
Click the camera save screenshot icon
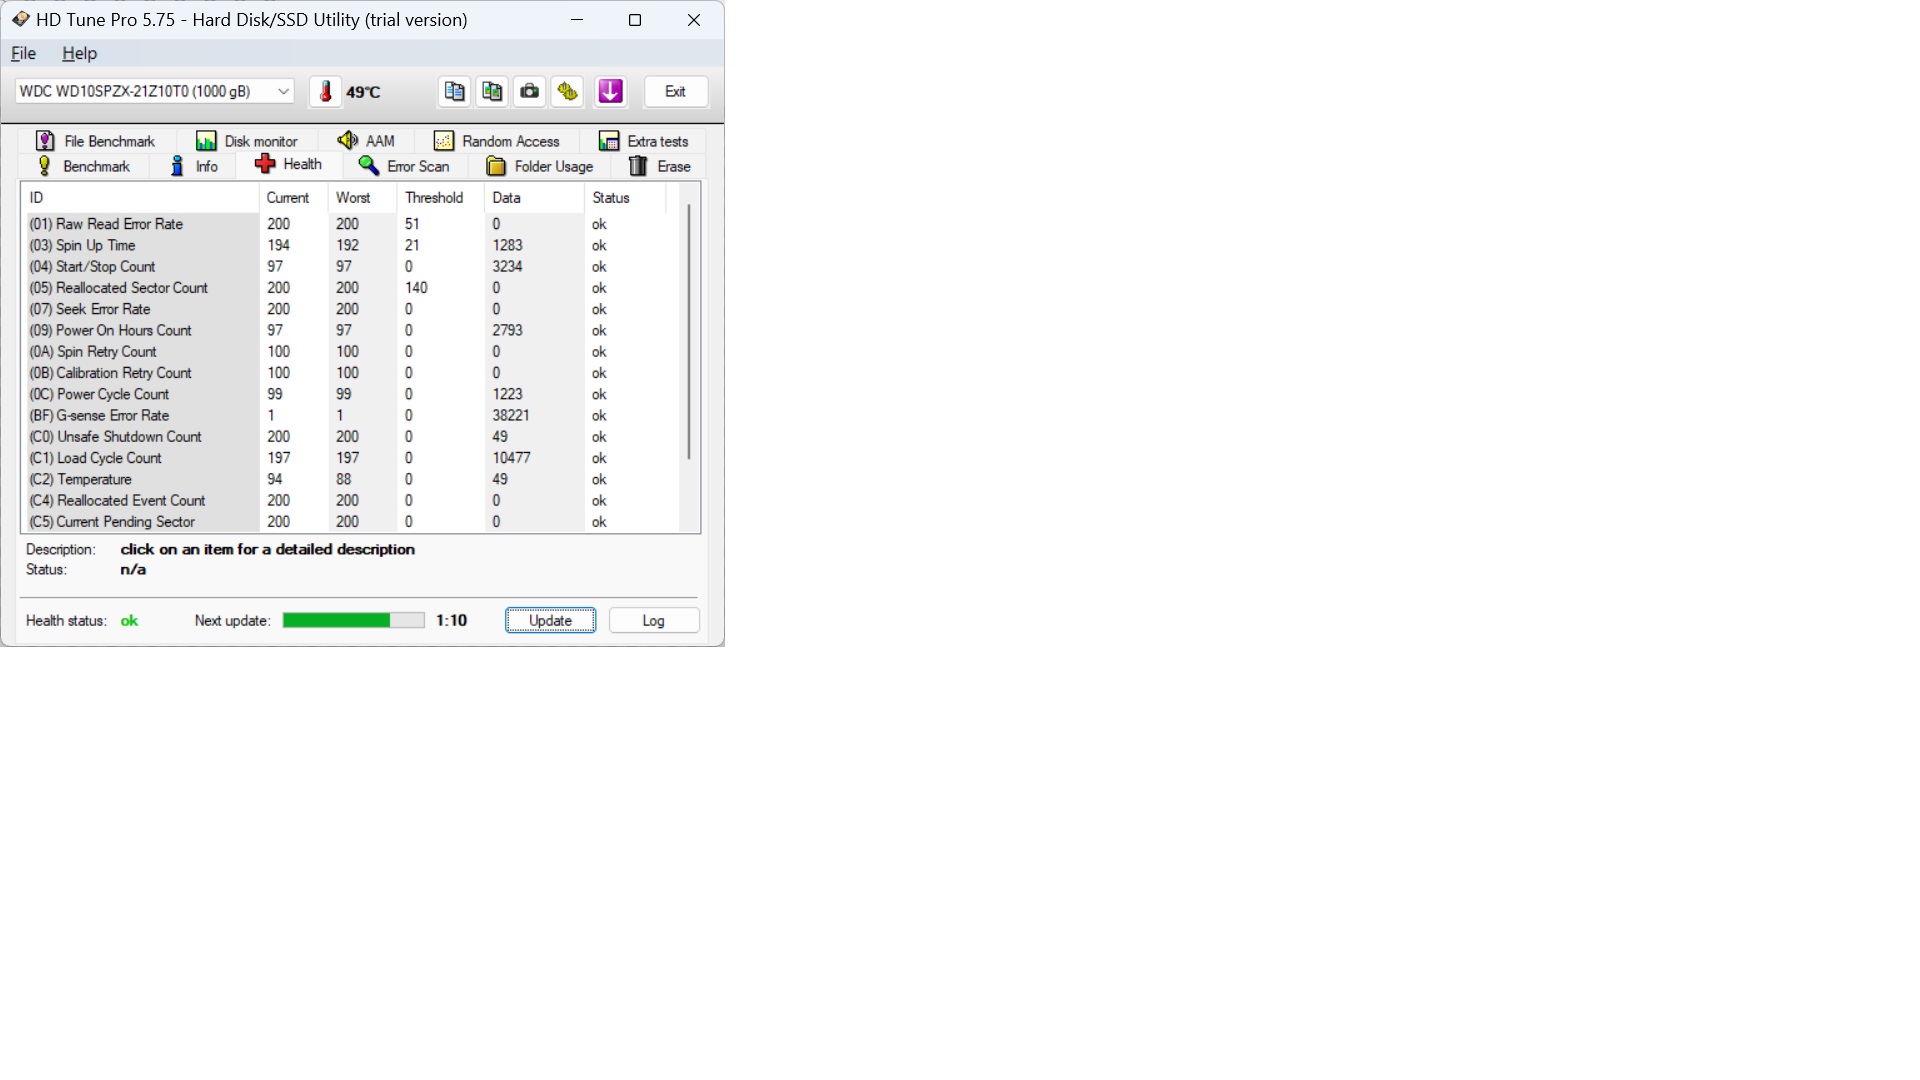[530, 92]
